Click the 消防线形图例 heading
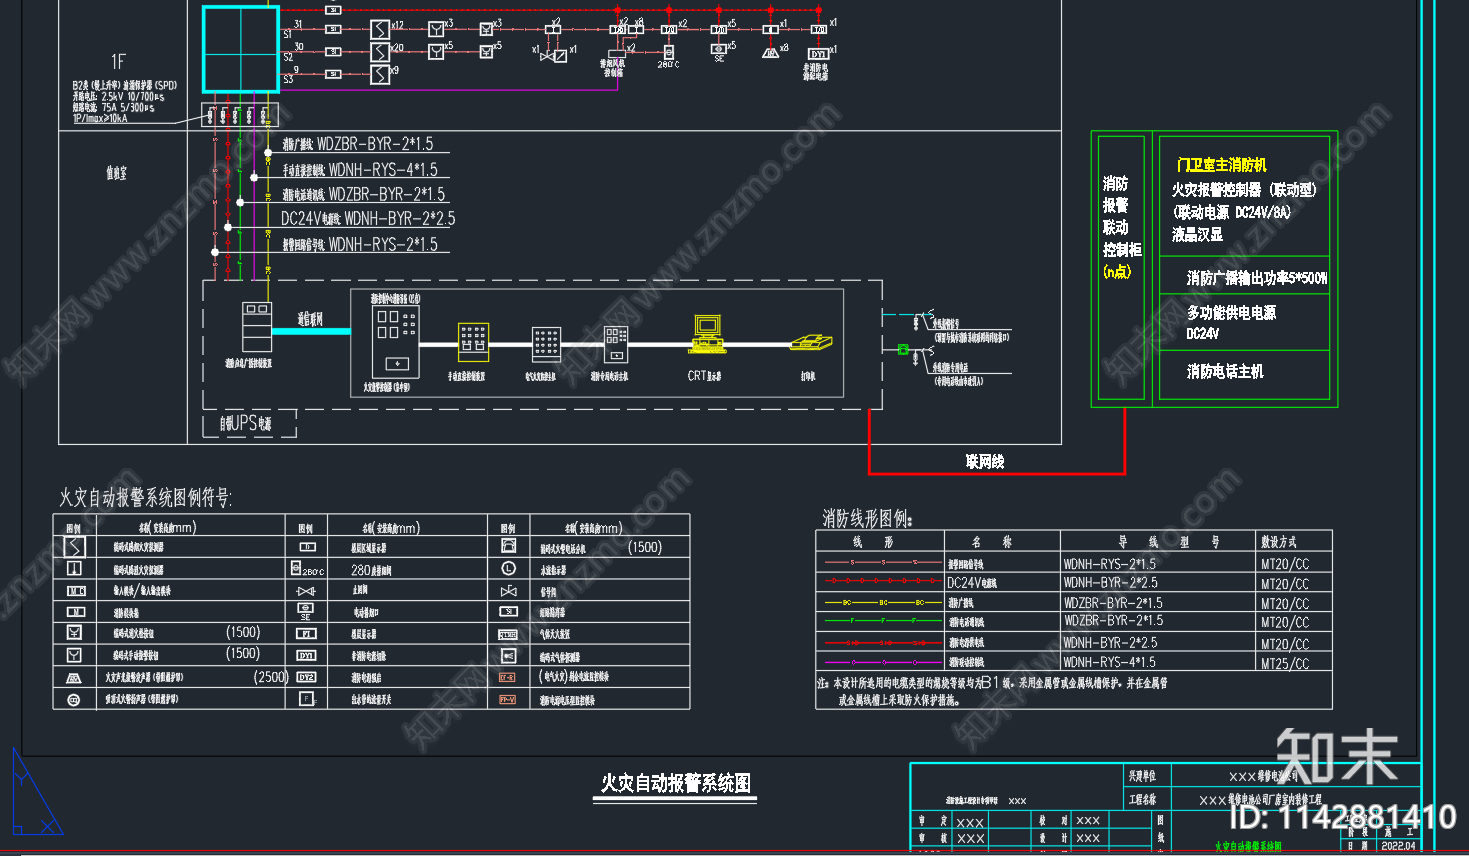1469x856 pixels. [x=867, y=518]
